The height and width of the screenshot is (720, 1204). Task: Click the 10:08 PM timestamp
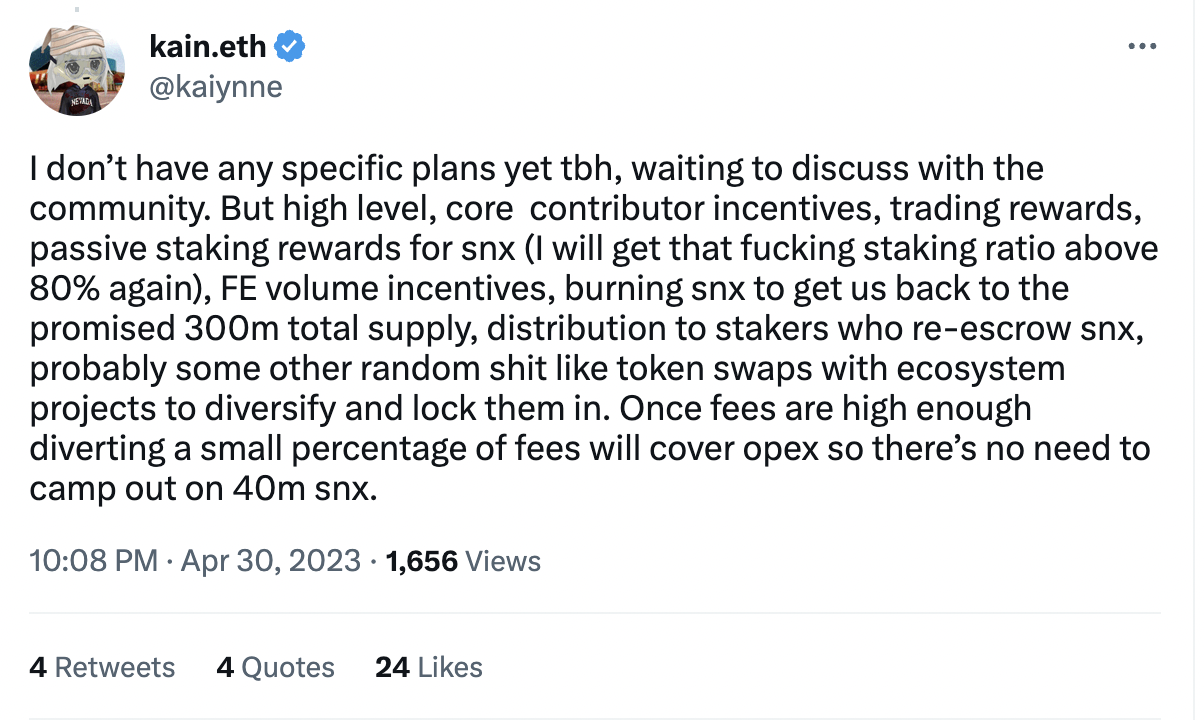pyautogui.click(x=94, y=561)
